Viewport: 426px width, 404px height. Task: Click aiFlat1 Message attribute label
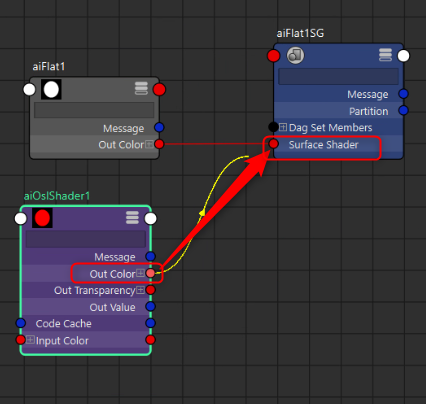pyautogui.click(x=123, y=129)
